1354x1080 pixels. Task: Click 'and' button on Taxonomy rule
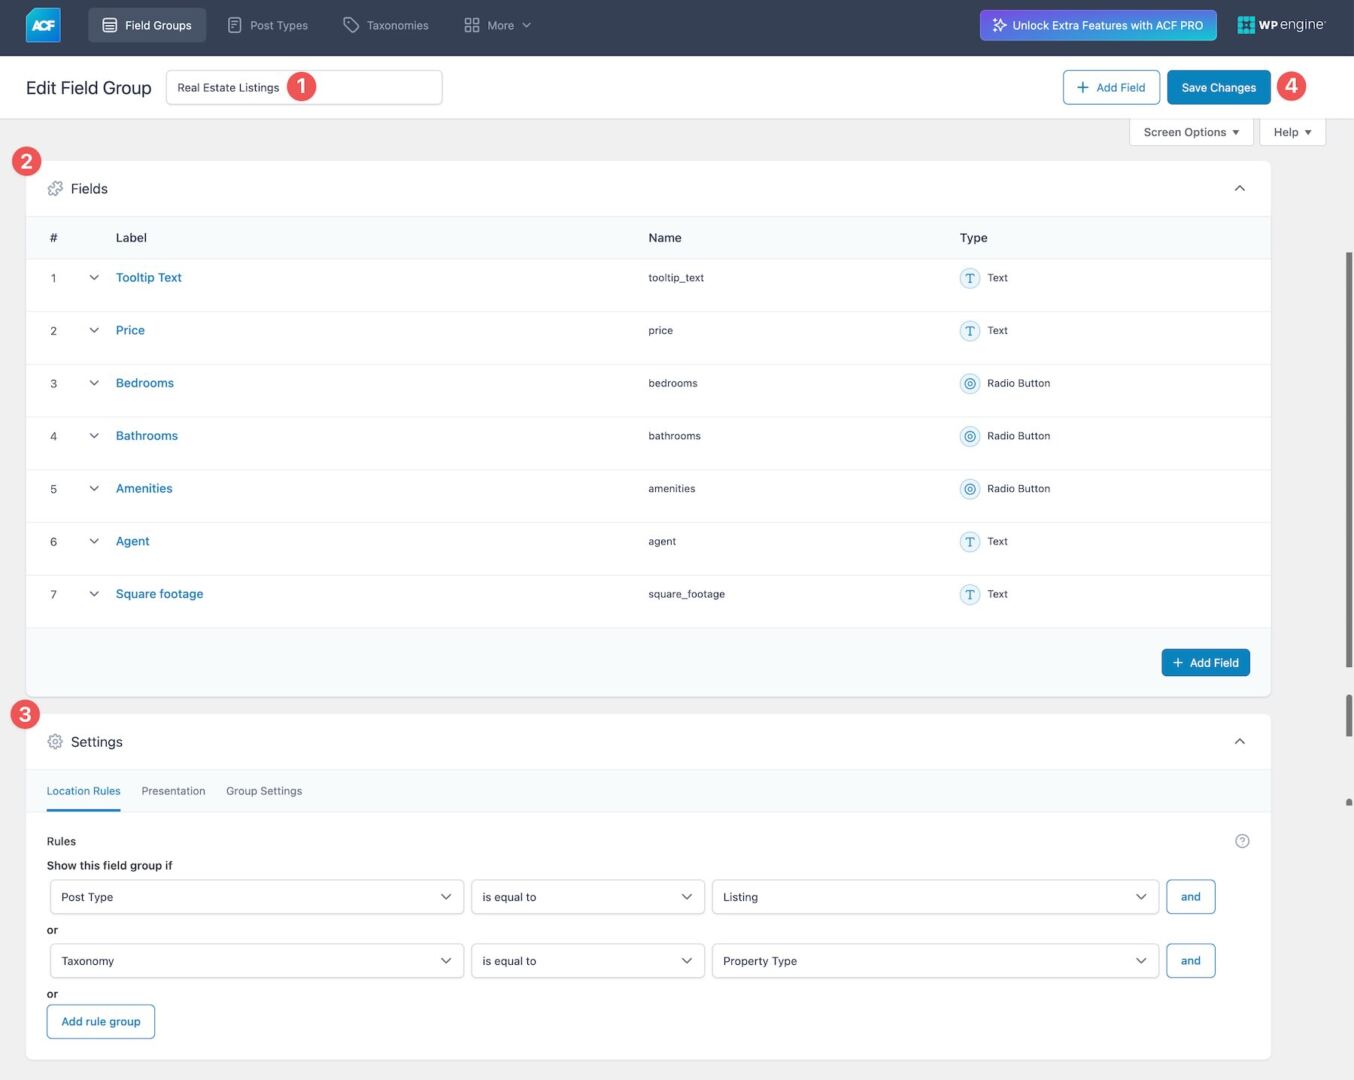tap(1190, 961)
